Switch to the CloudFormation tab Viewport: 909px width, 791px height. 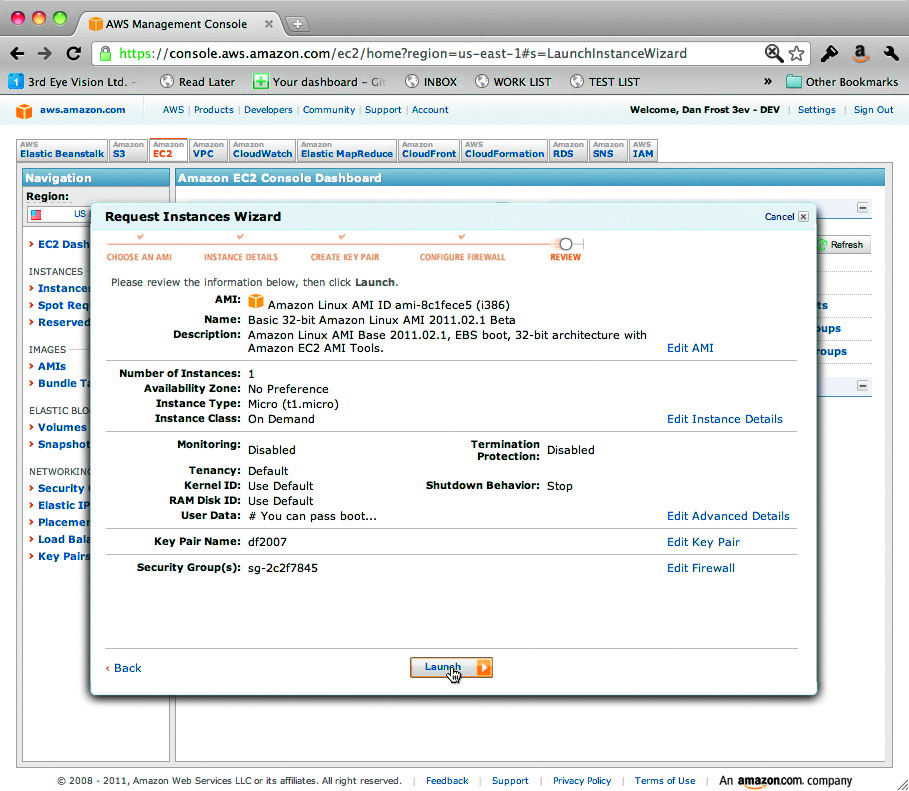[504, 150]
